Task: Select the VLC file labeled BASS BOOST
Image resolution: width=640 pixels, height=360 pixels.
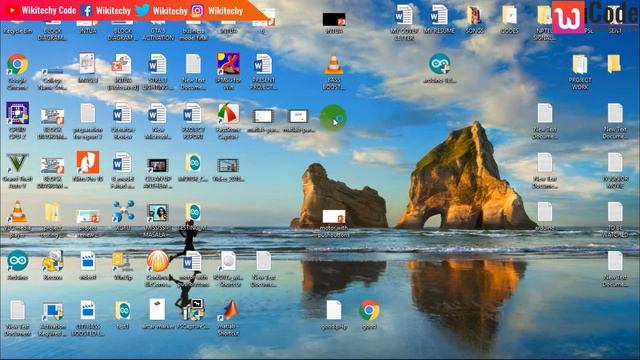Action: (333, 64)
